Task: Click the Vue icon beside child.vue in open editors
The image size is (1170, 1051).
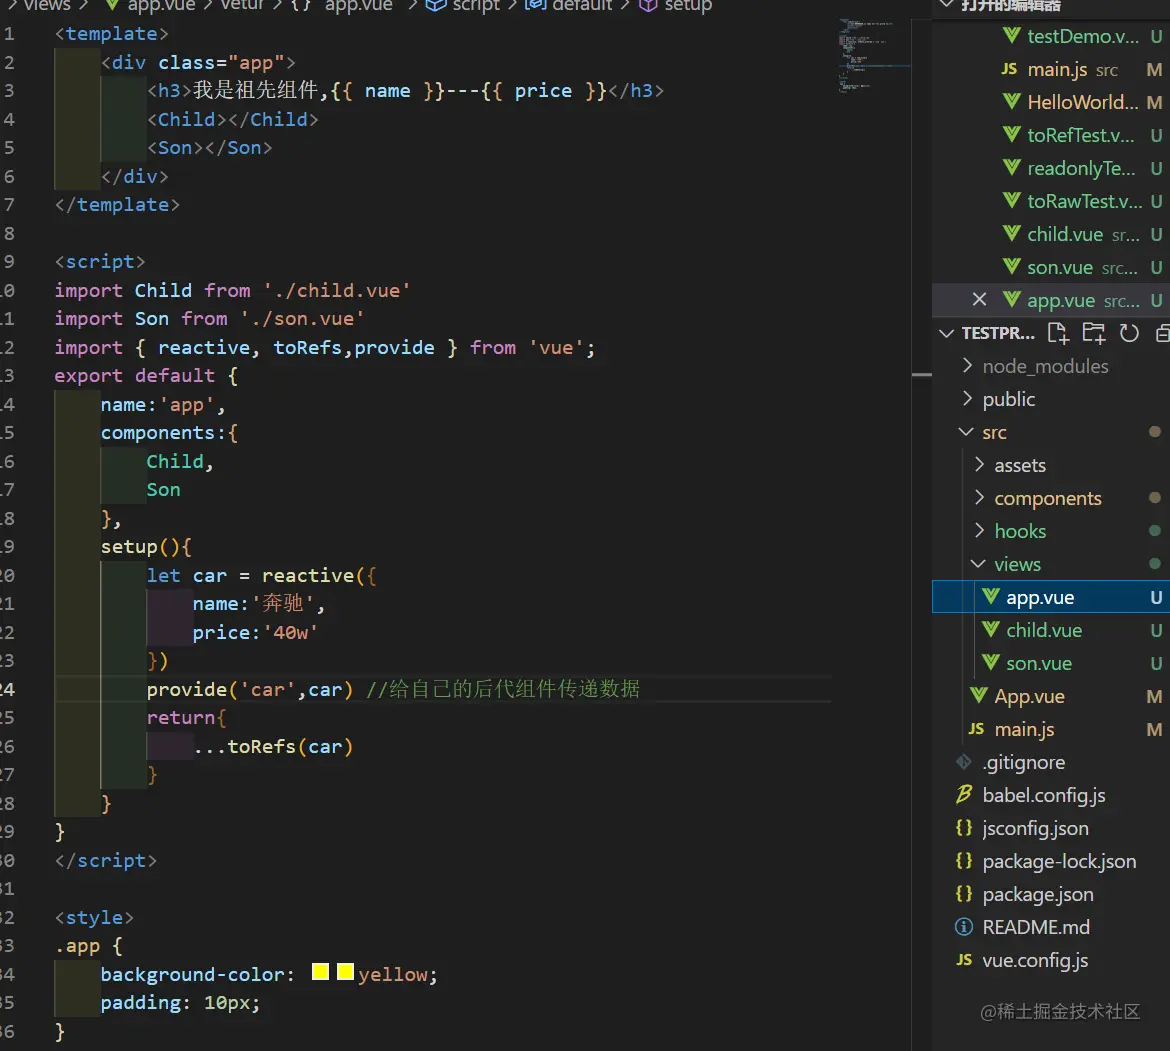Action: pos(1011,233)
